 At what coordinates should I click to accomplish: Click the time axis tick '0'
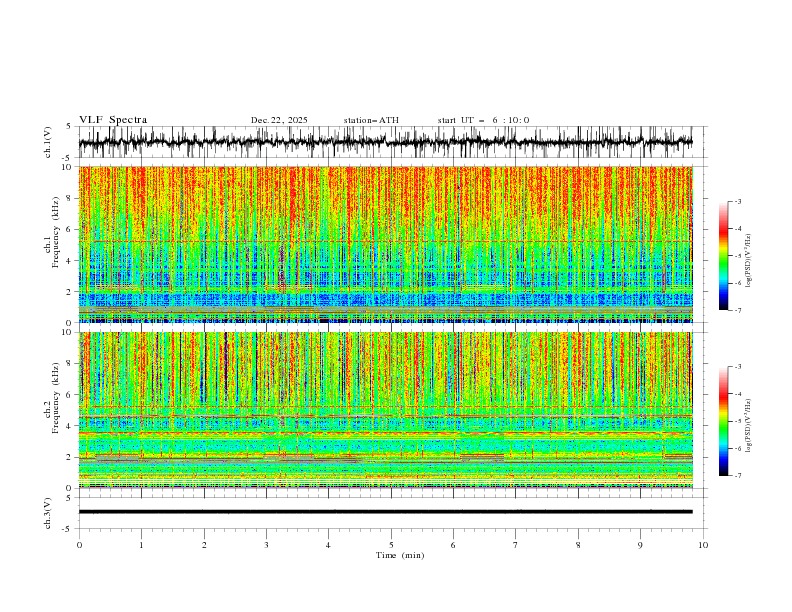point(79,545)
